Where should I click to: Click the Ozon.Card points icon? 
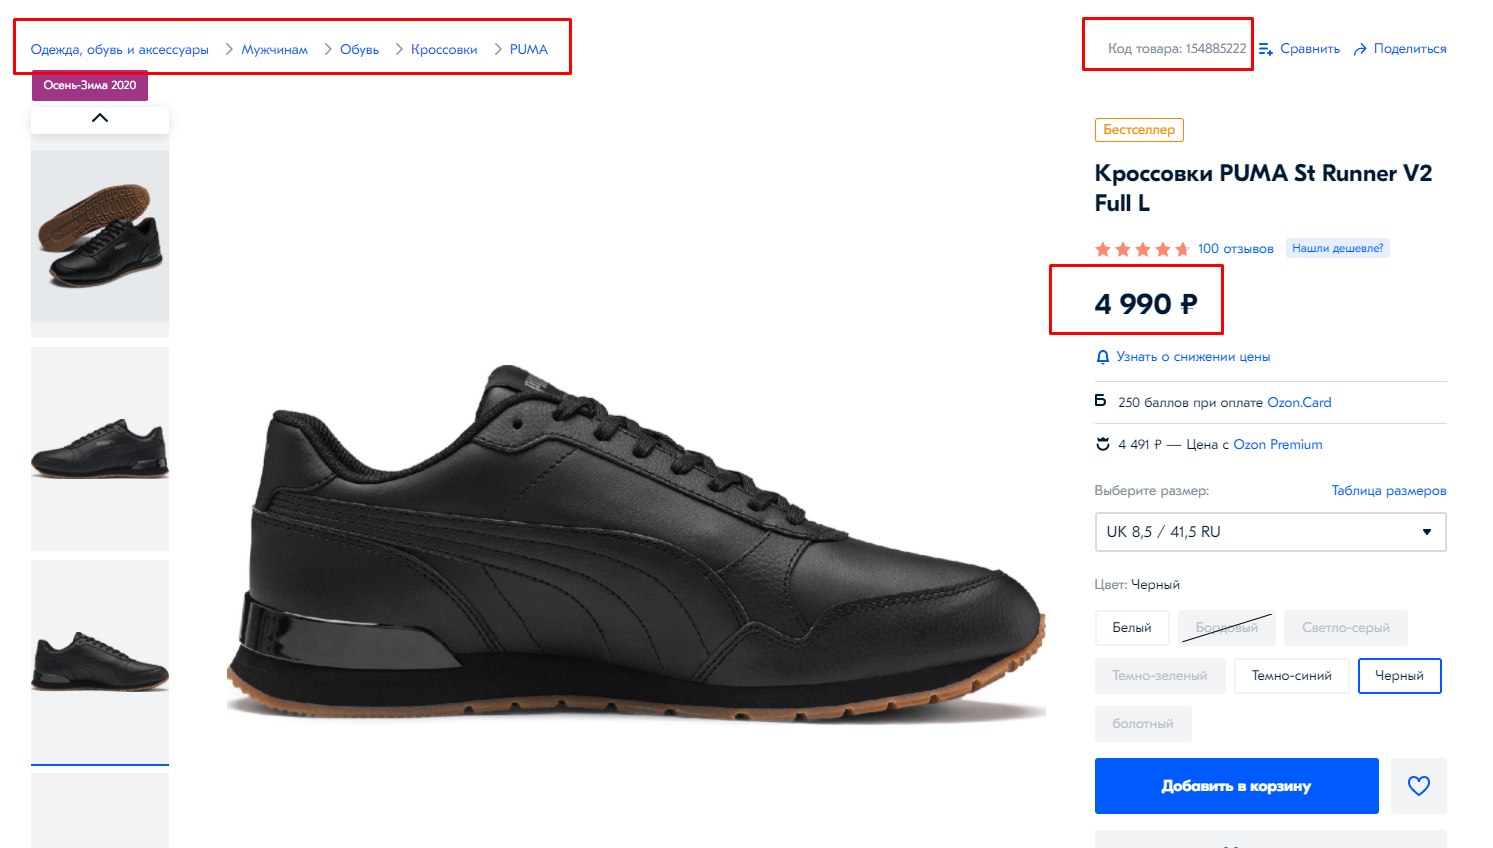coord(1101,402)
